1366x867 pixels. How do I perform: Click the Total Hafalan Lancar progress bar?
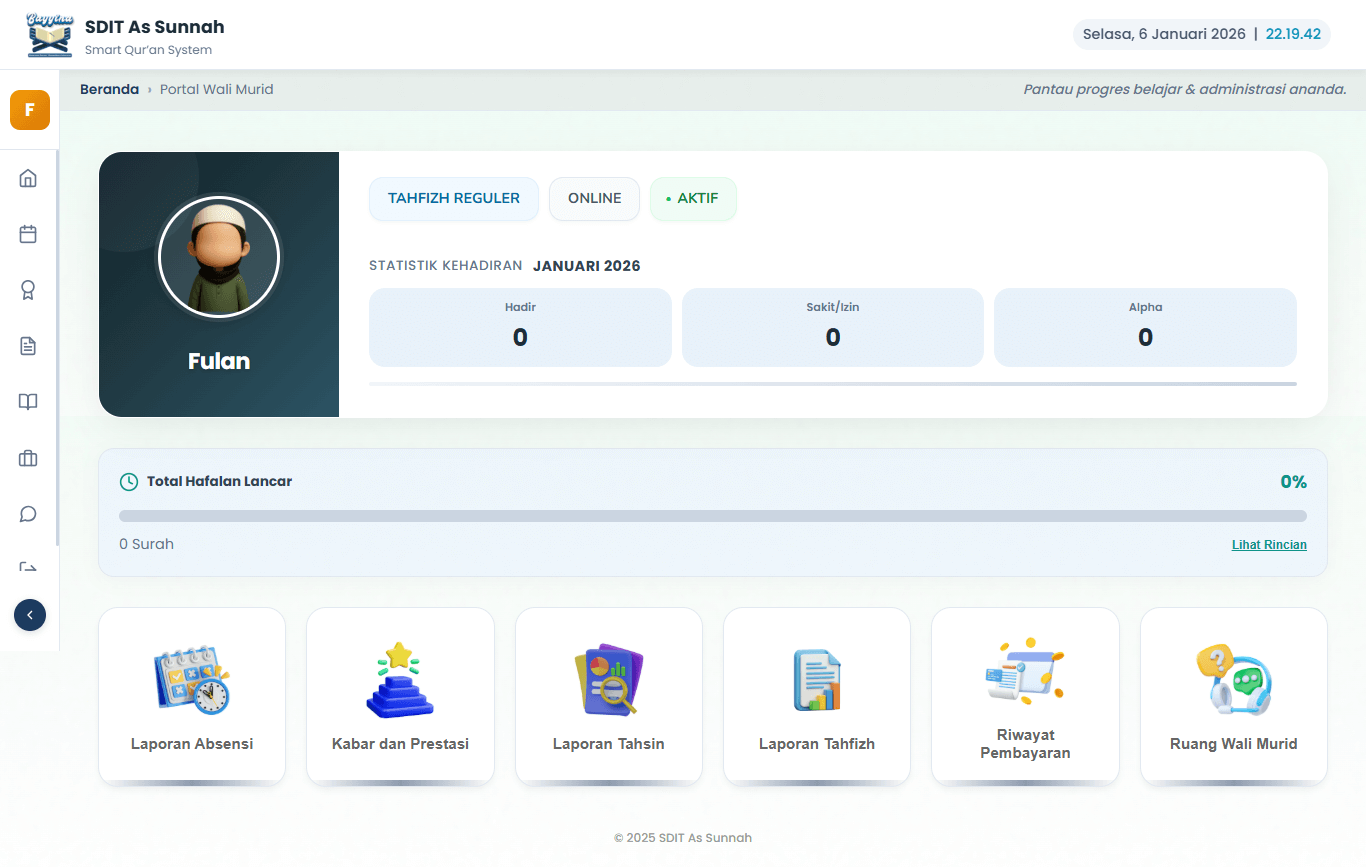712,516
